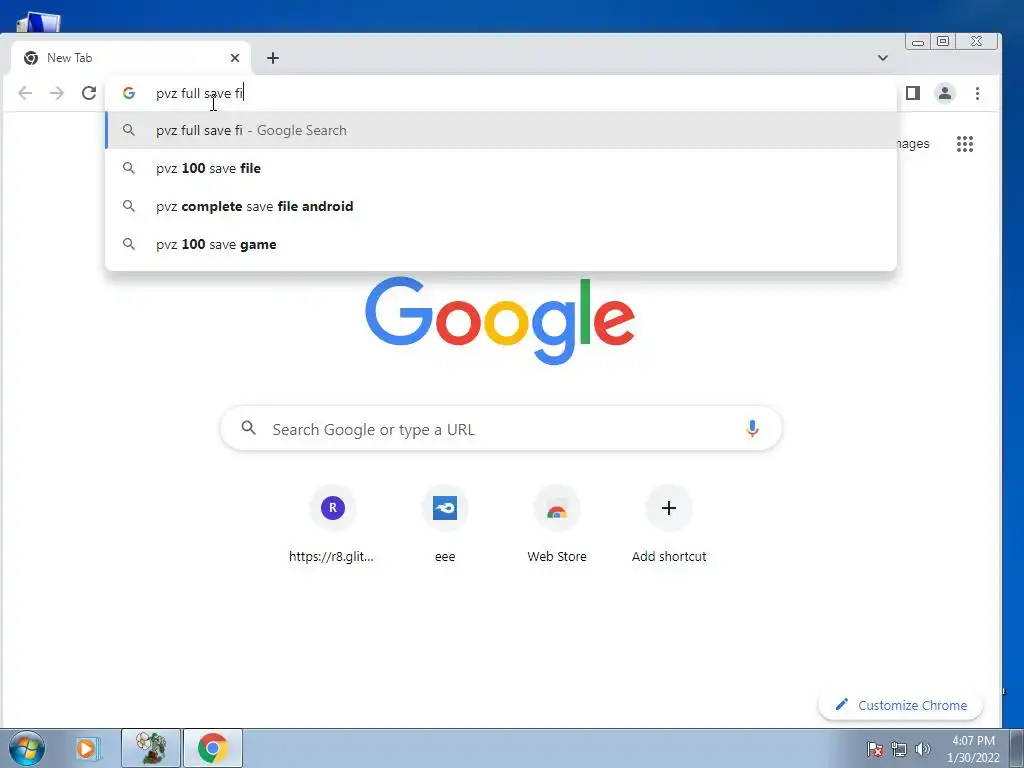Switch to Plants vs Zombies taskbar item
The image size is (1024, 768).
tap(151, 748)
